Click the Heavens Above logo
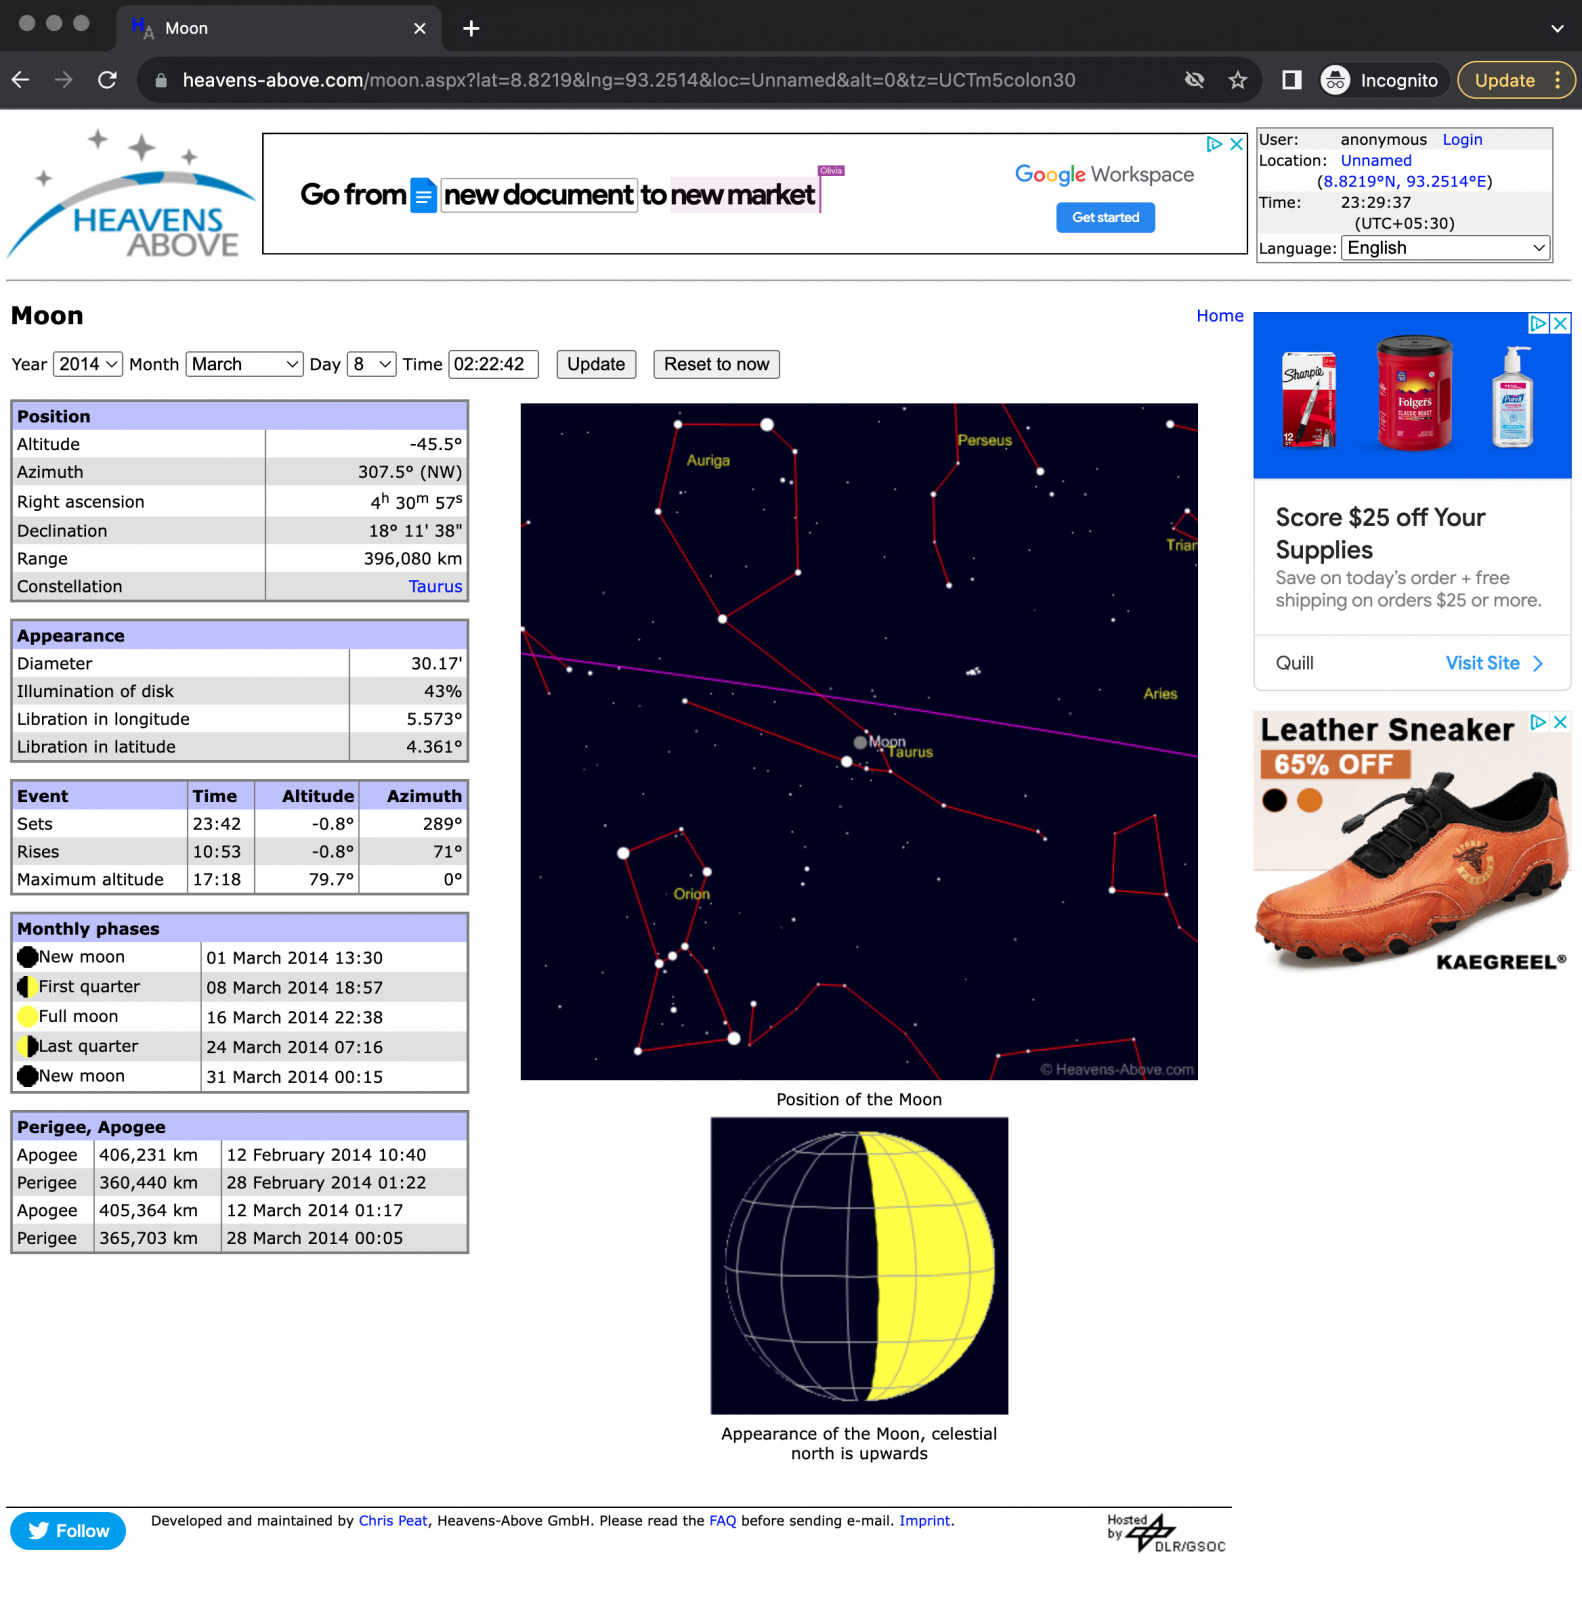Viewport: 1582px width, 1600px height. [130, 196]
